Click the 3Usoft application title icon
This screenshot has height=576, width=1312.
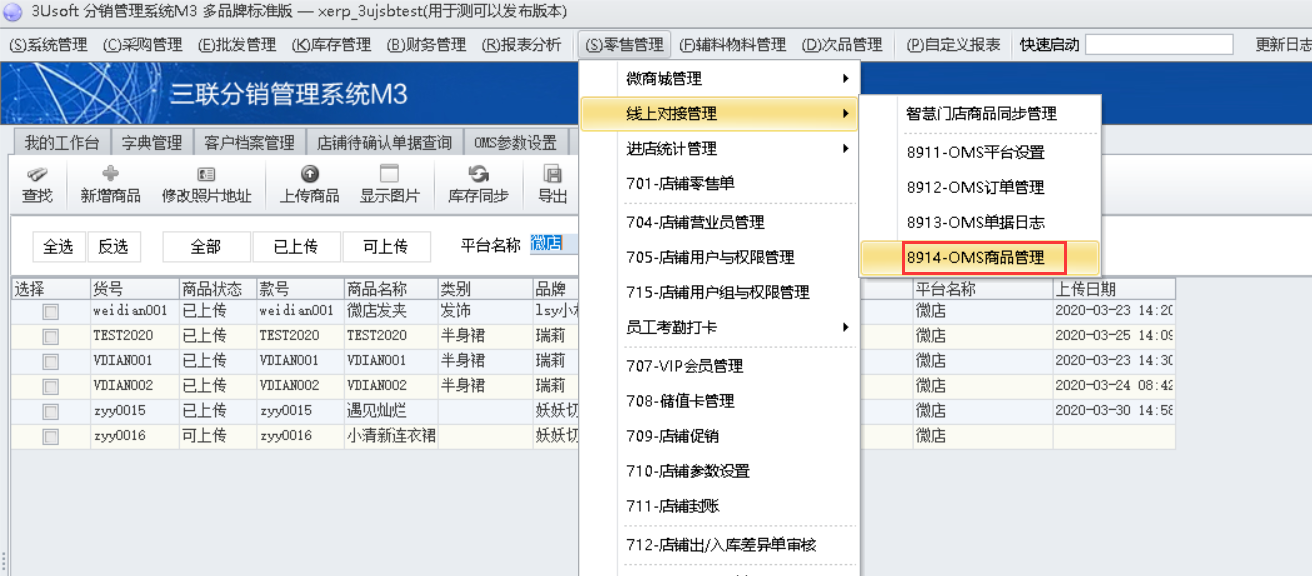[x=13, y=12]
